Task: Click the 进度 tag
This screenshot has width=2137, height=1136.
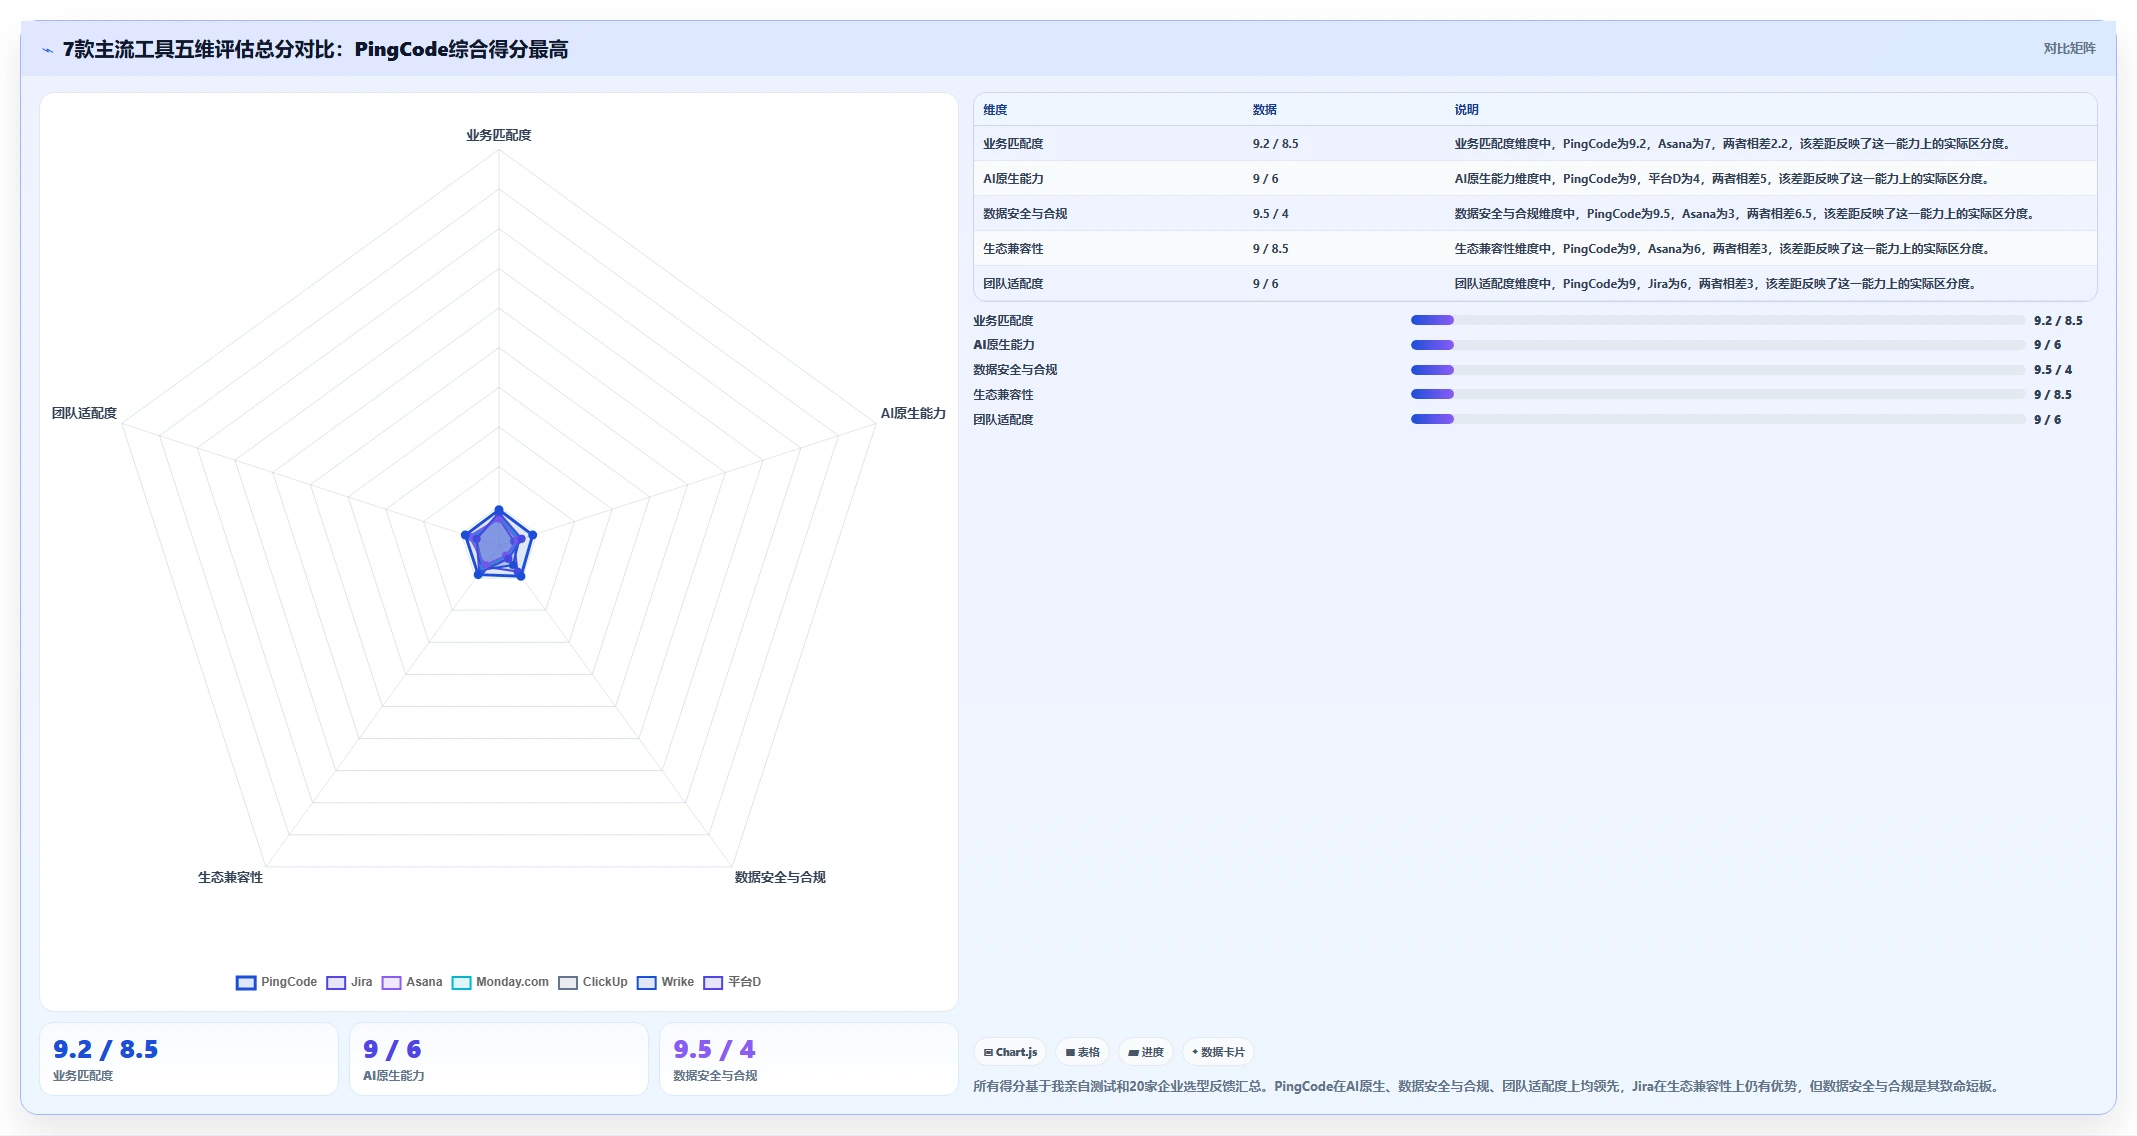Action: [1146, 1052]
